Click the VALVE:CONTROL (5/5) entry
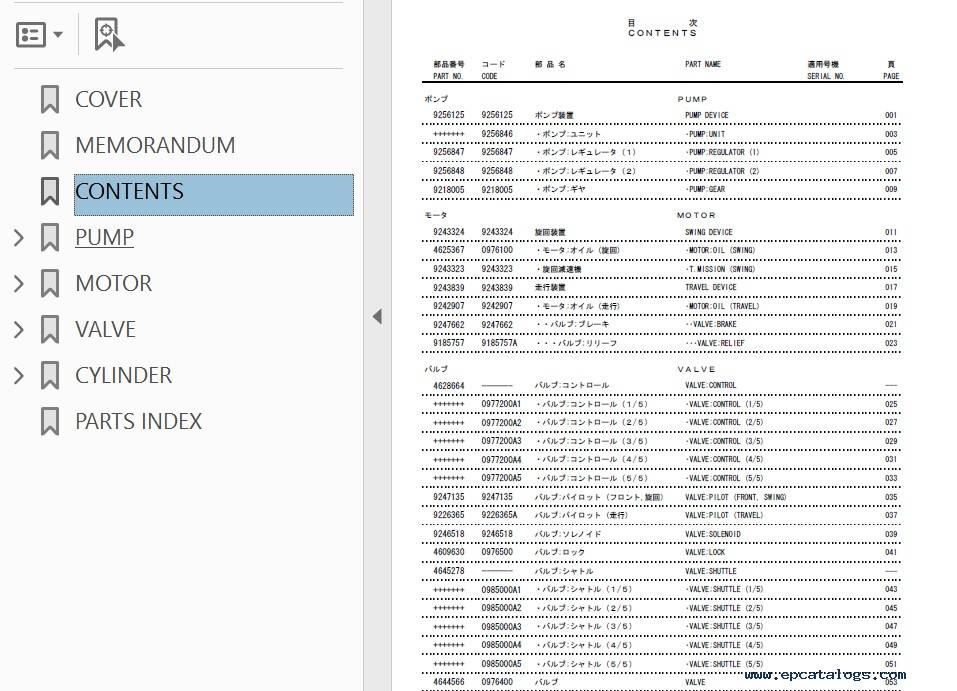Image resolution: width=957 pixels, height=691 pixels. (724, 478)
